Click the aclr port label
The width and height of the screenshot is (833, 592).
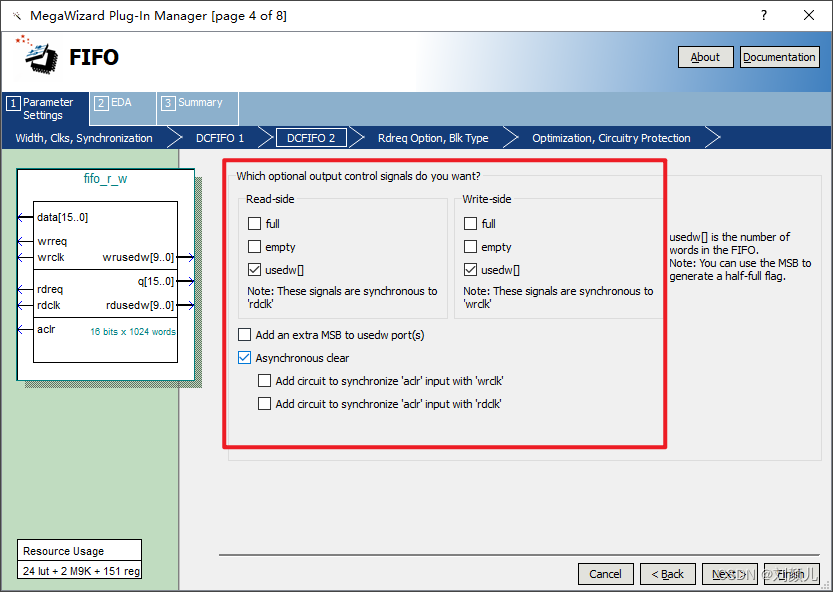pyautogui.click(x=46, y=329)
